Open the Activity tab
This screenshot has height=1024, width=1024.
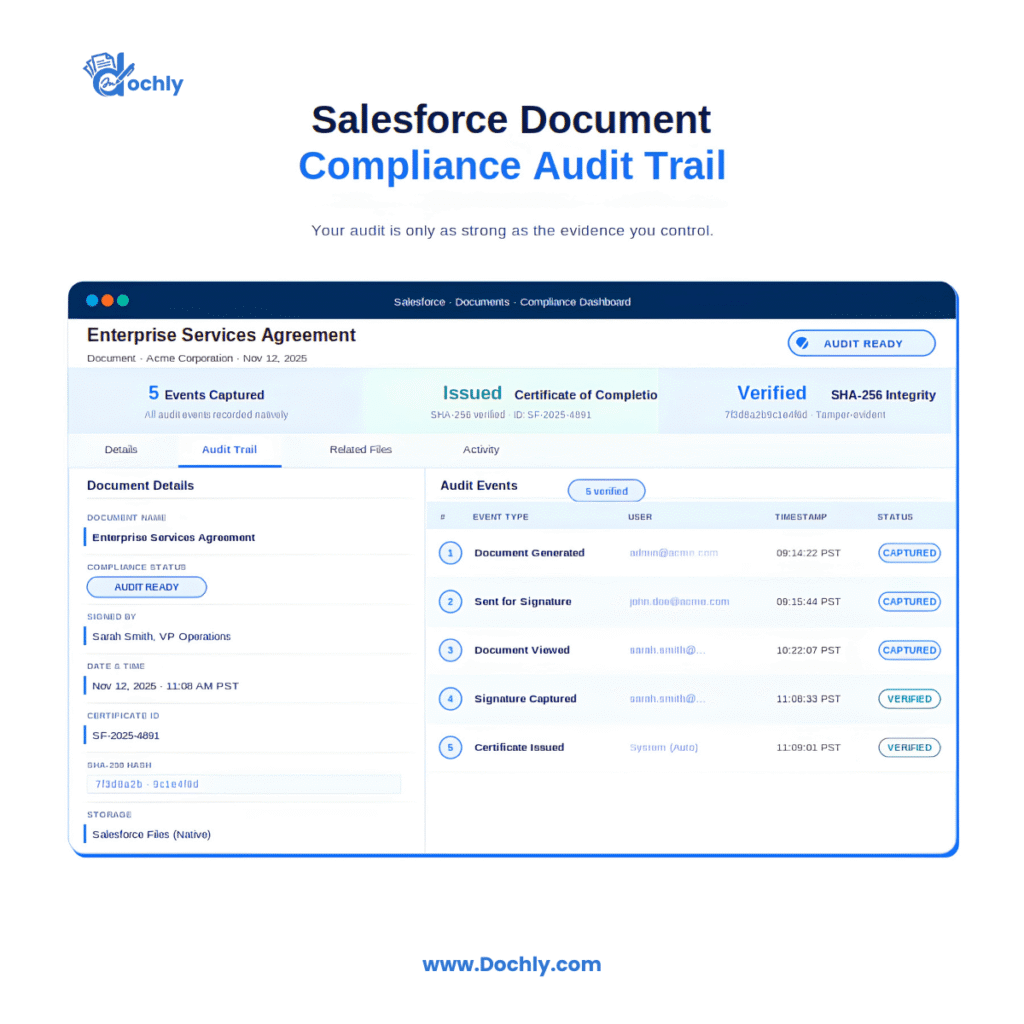coord(481,449)
